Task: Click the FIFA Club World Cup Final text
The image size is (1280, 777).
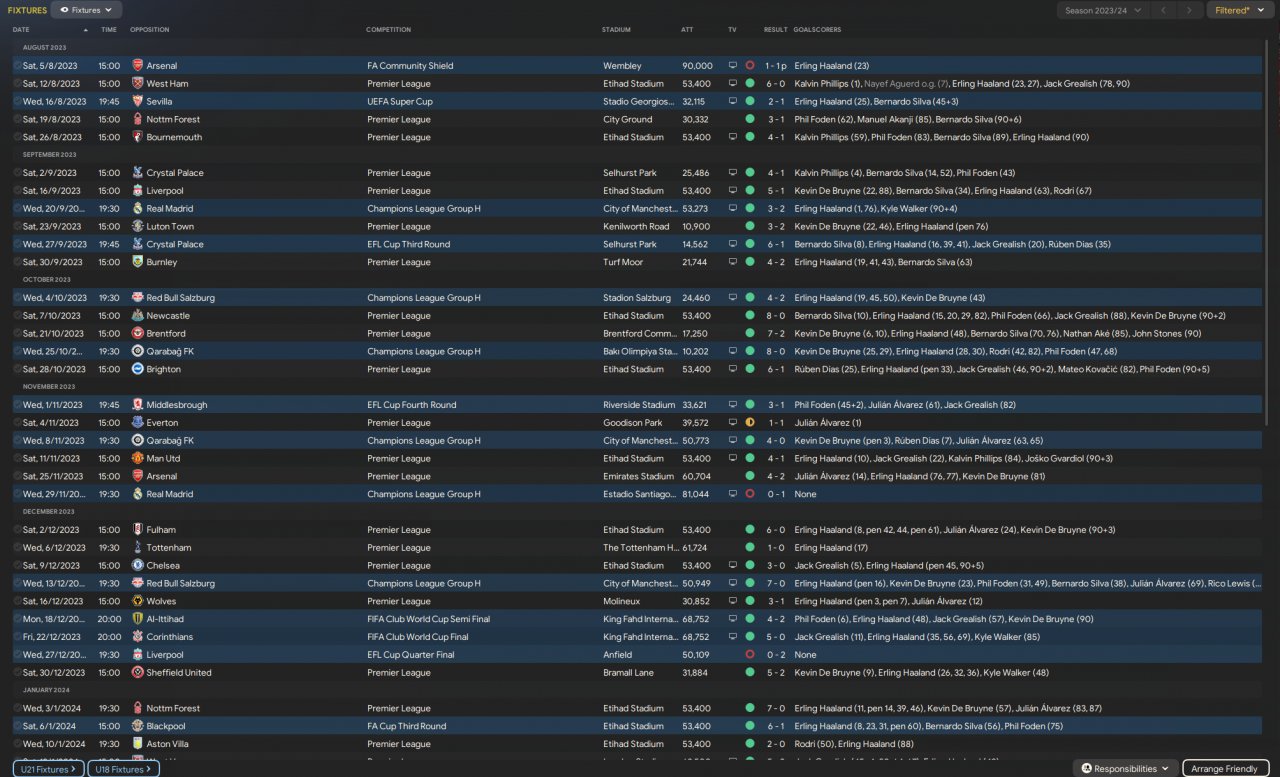Action: point(417,637)
